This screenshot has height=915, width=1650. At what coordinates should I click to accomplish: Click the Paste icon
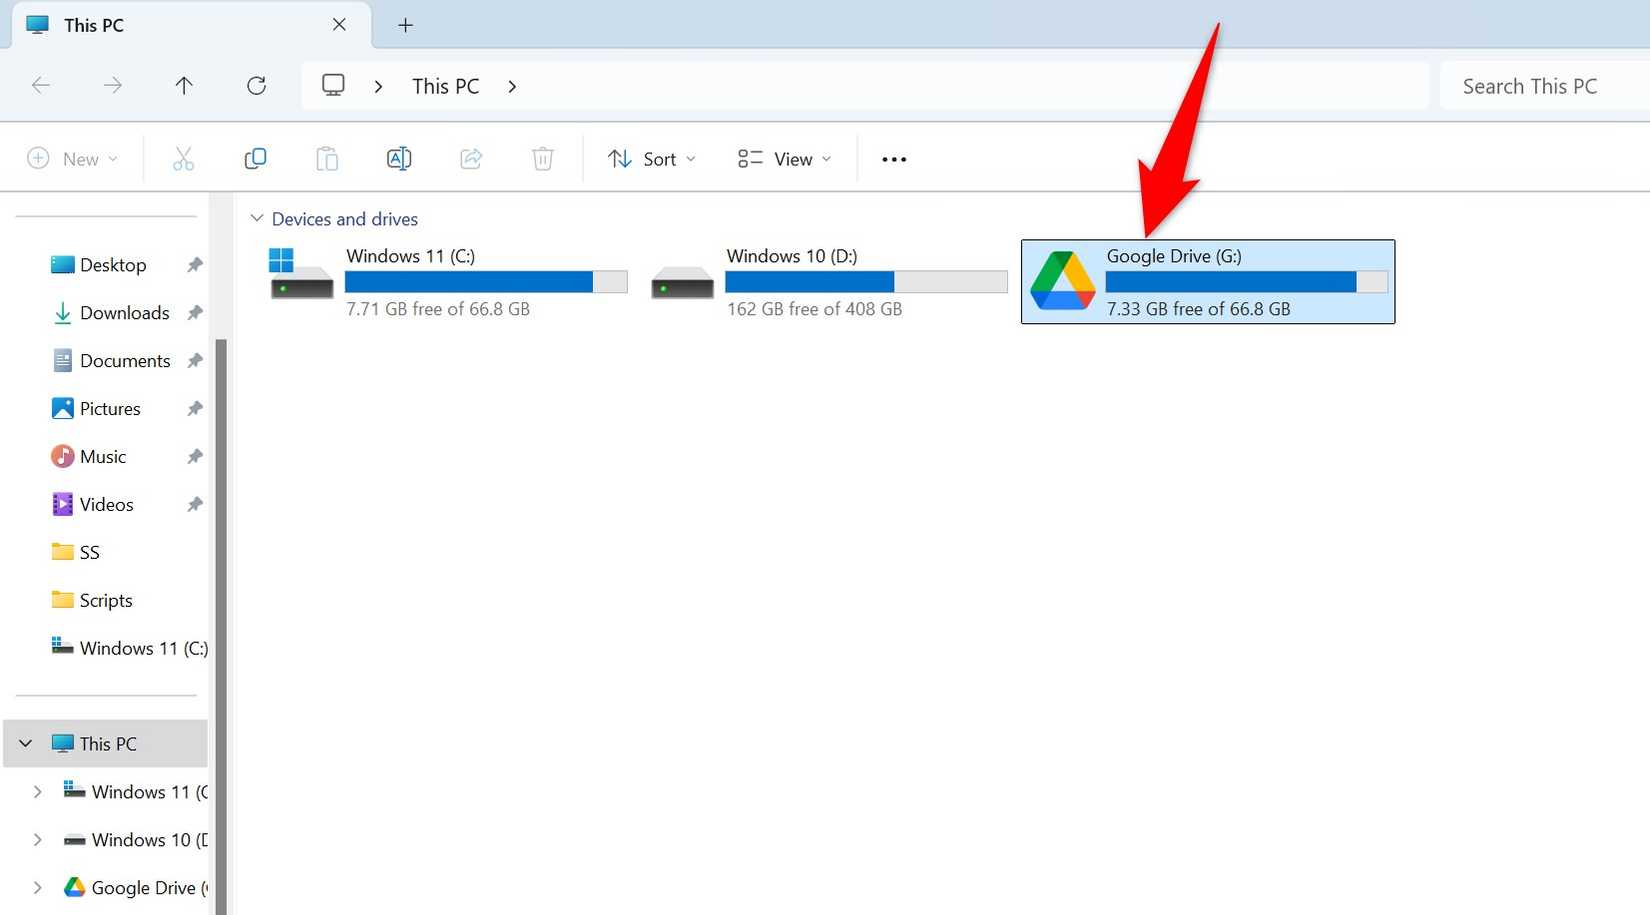[x=327, y=158]
